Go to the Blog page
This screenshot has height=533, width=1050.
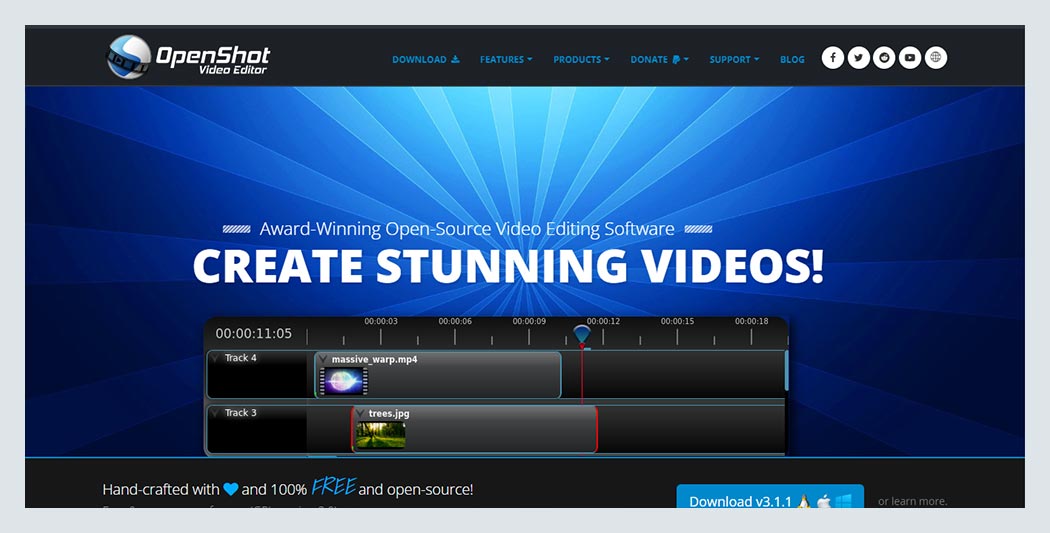[x=792, y=59]
